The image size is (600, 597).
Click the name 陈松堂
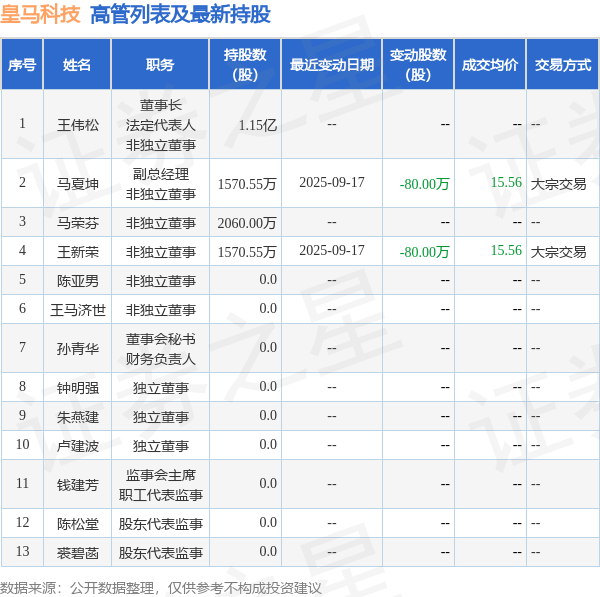coord(78,524)
